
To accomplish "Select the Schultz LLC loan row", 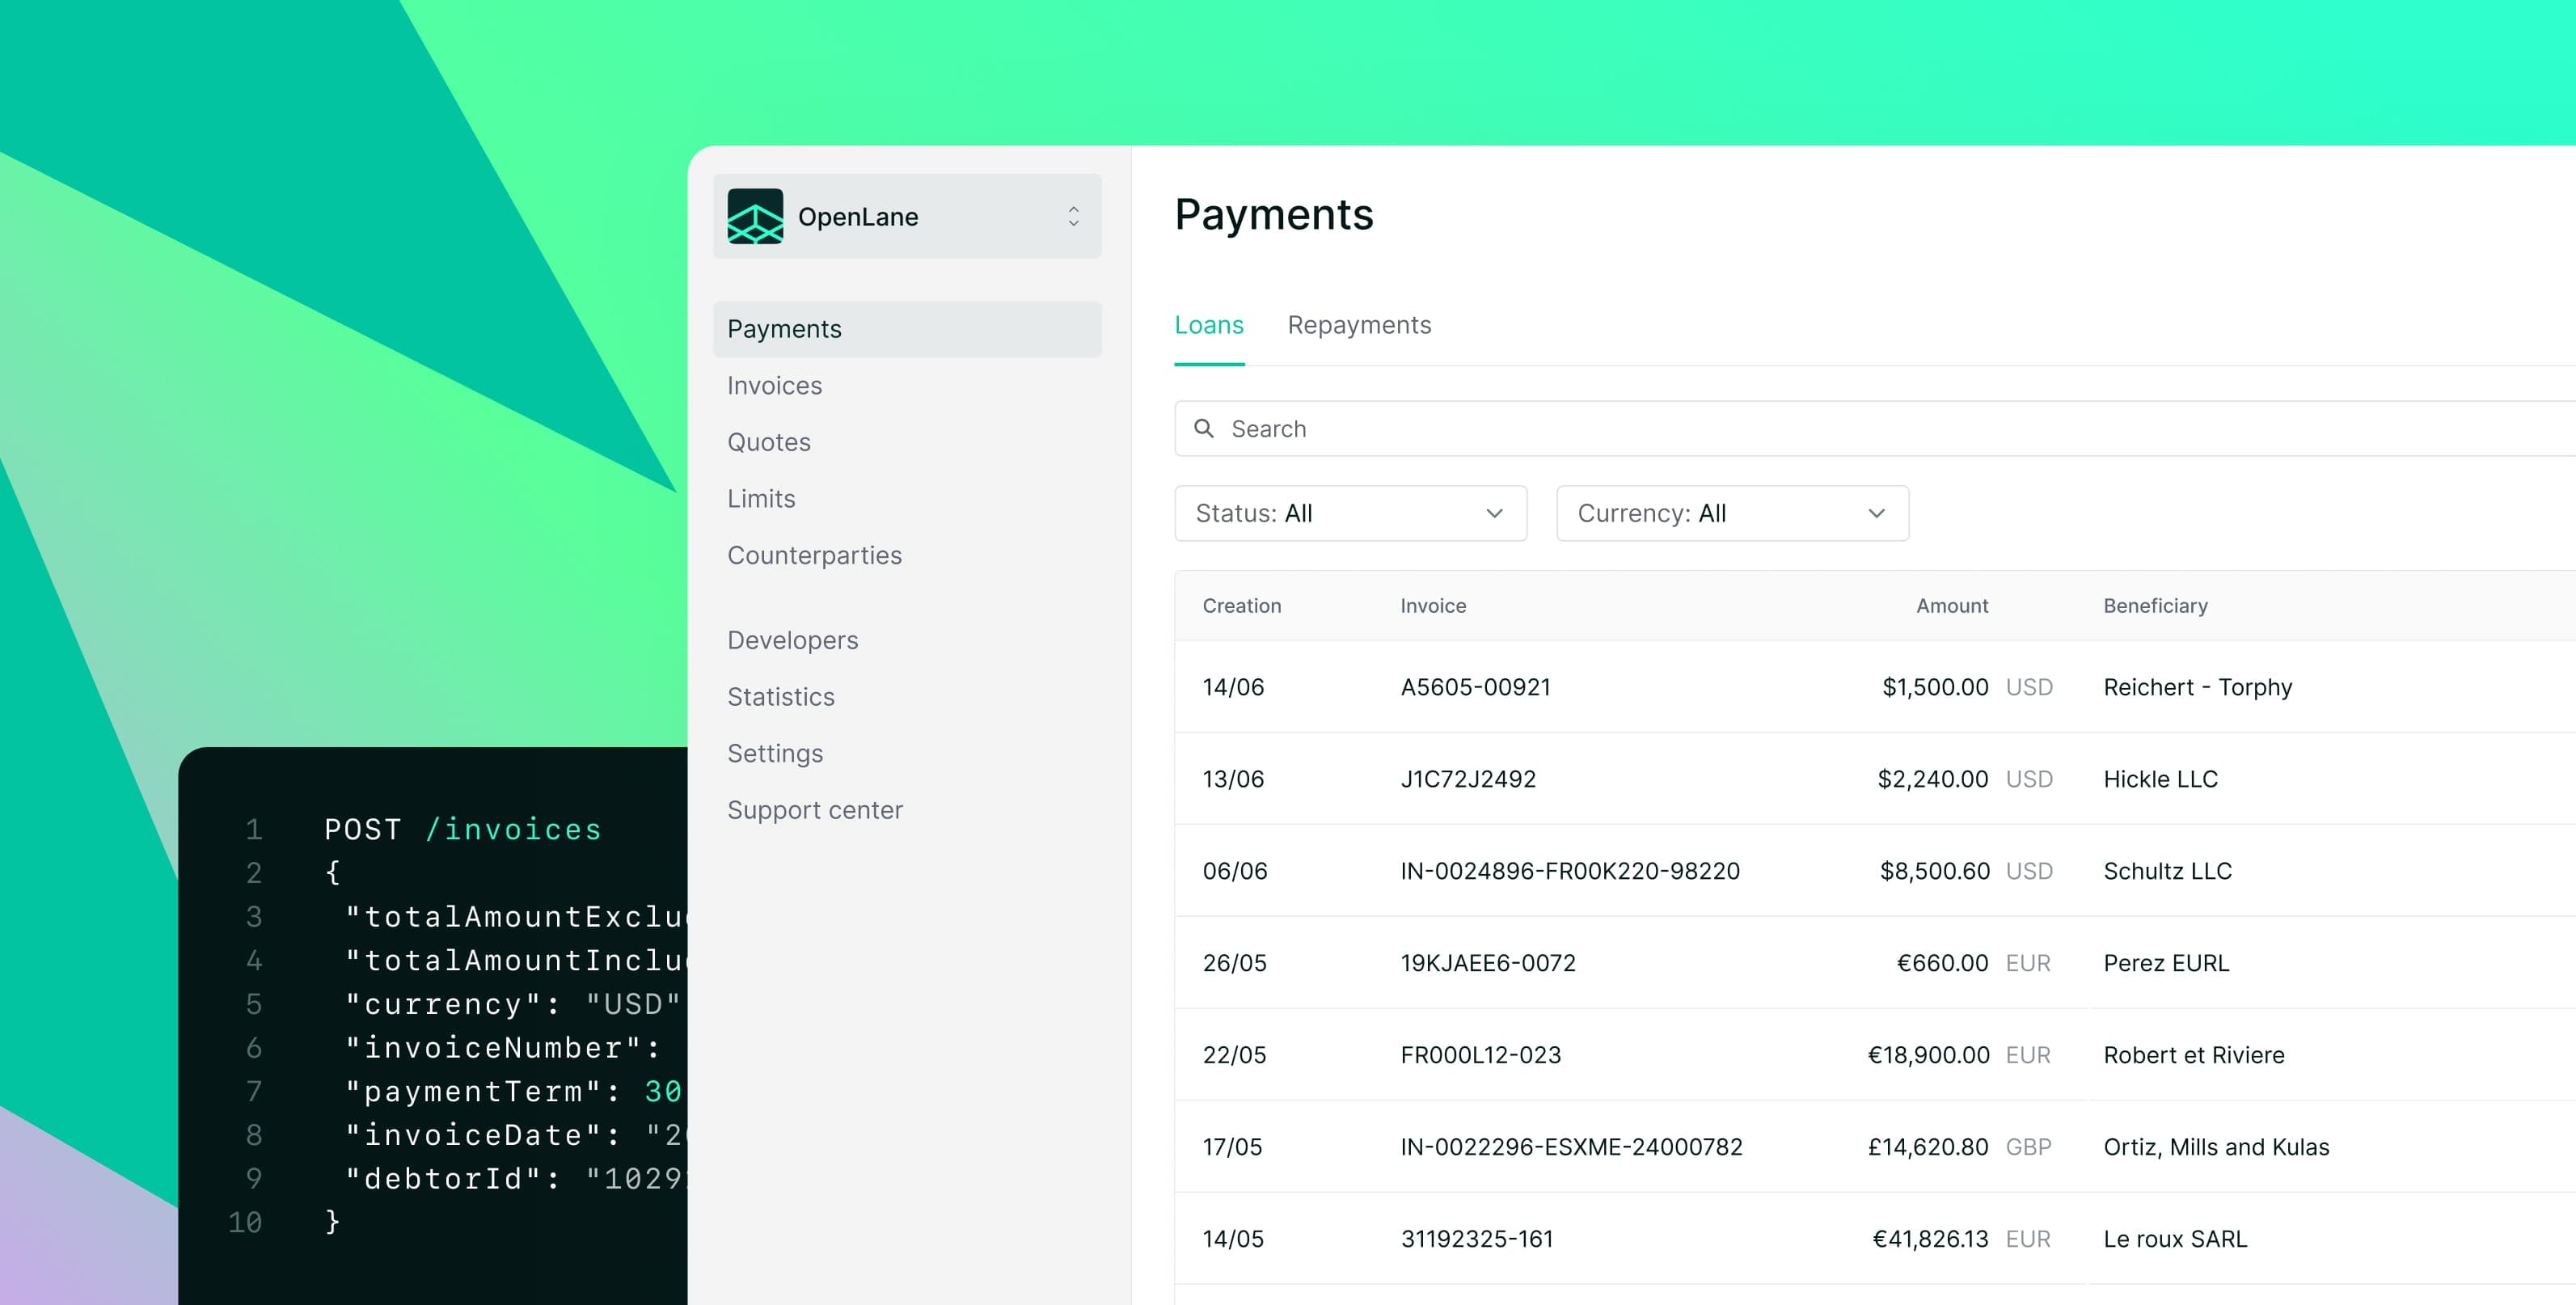I will (x=2166, y=871).
